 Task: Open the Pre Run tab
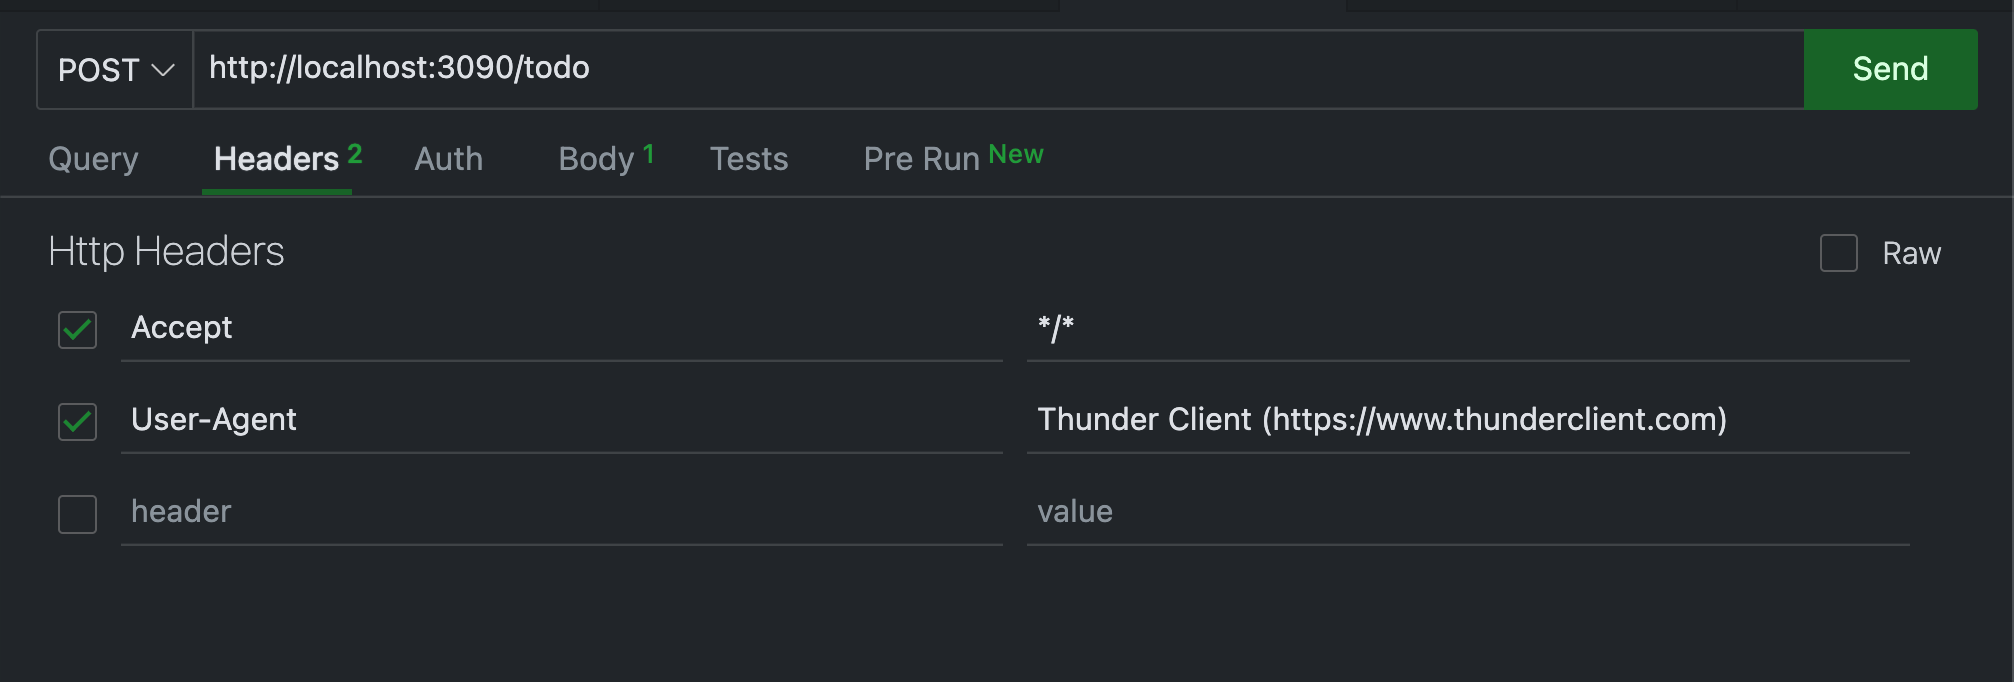pos(921,159)
